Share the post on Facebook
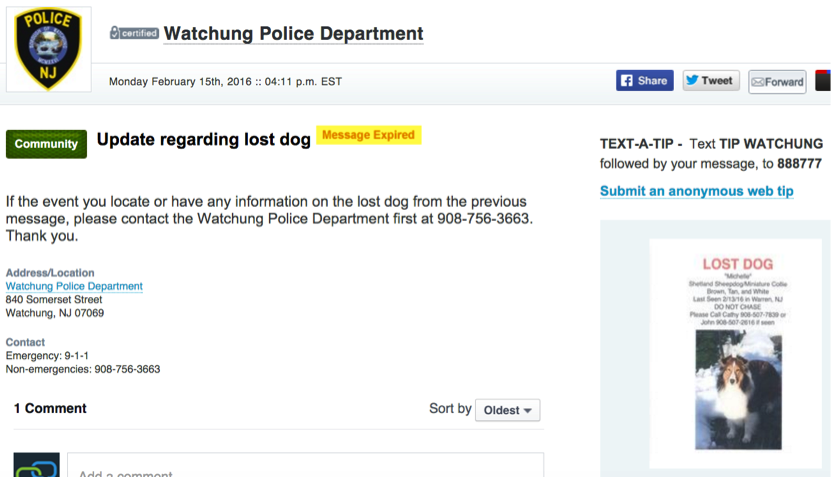Viewport: 831px width, 478px height. pyautogui.click(x=644, y=81)
